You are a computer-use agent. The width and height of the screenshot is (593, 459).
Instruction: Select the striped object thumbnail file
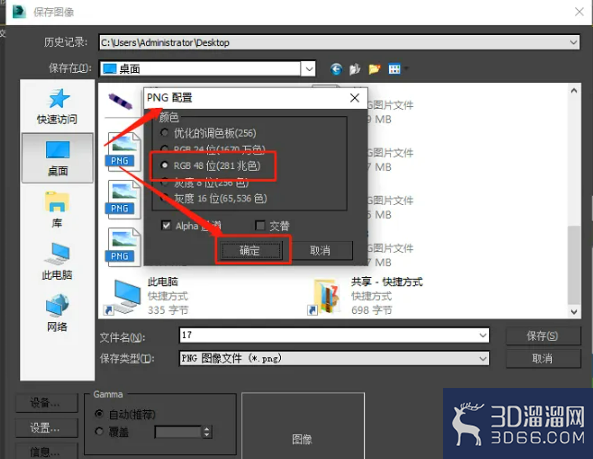coord(120,101)
